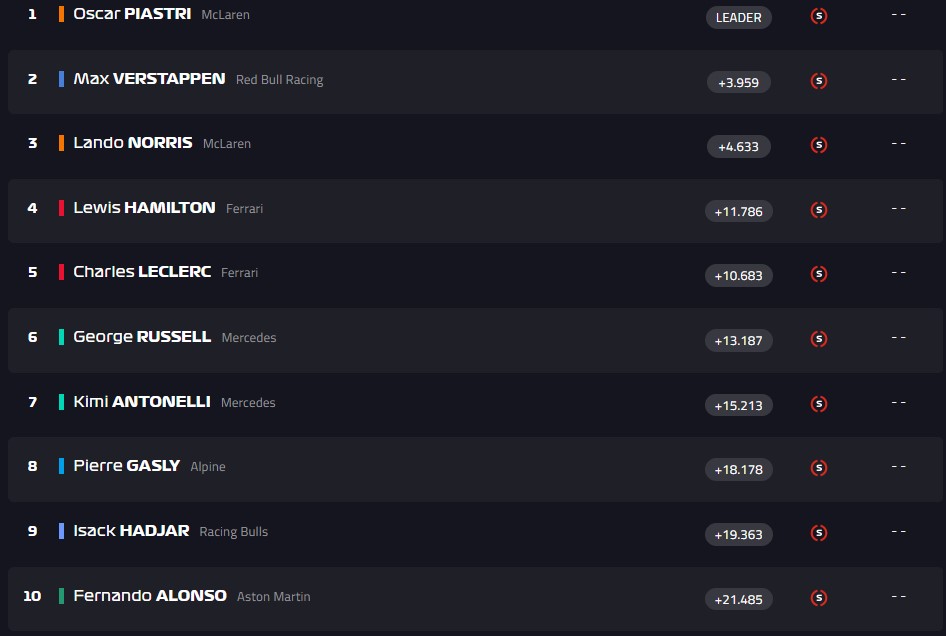Select the tyre icon for Fernando Alonso
Image resolution: width=946 pixels, height=636 pixels.
point(818,598)
